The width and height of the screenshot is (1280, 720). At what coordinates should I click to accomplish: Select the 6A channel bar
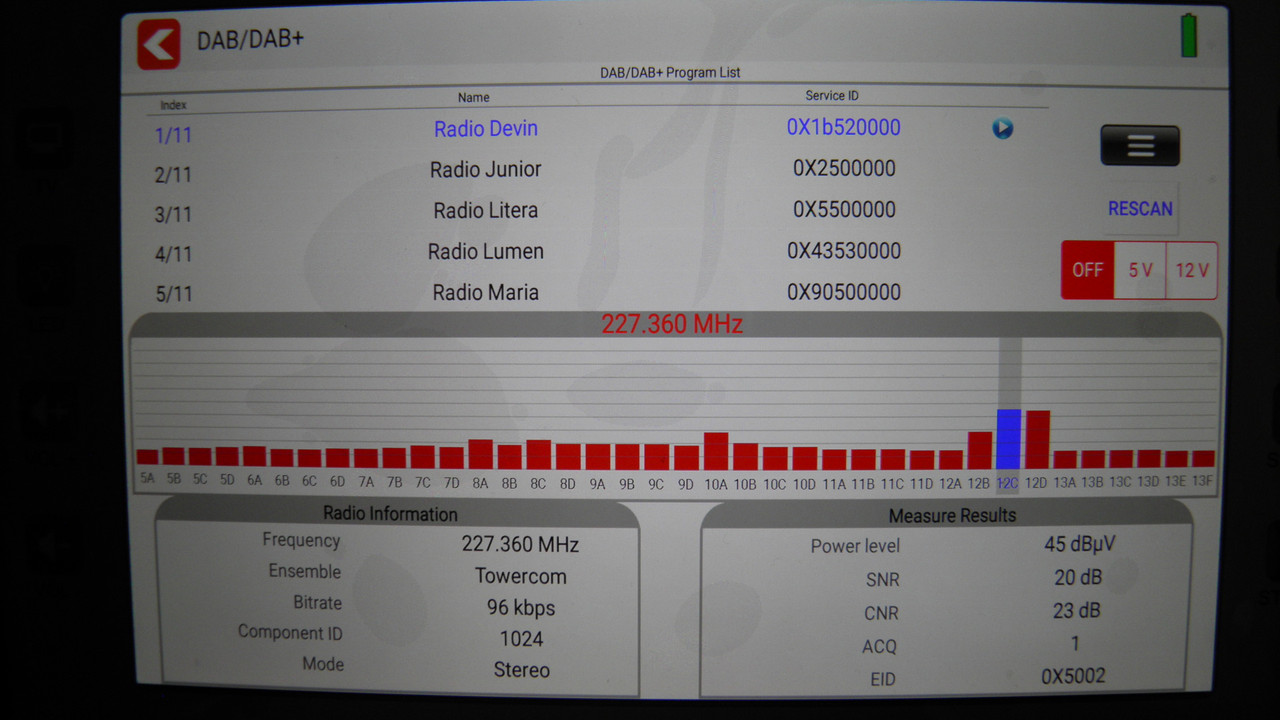[255, 456]
